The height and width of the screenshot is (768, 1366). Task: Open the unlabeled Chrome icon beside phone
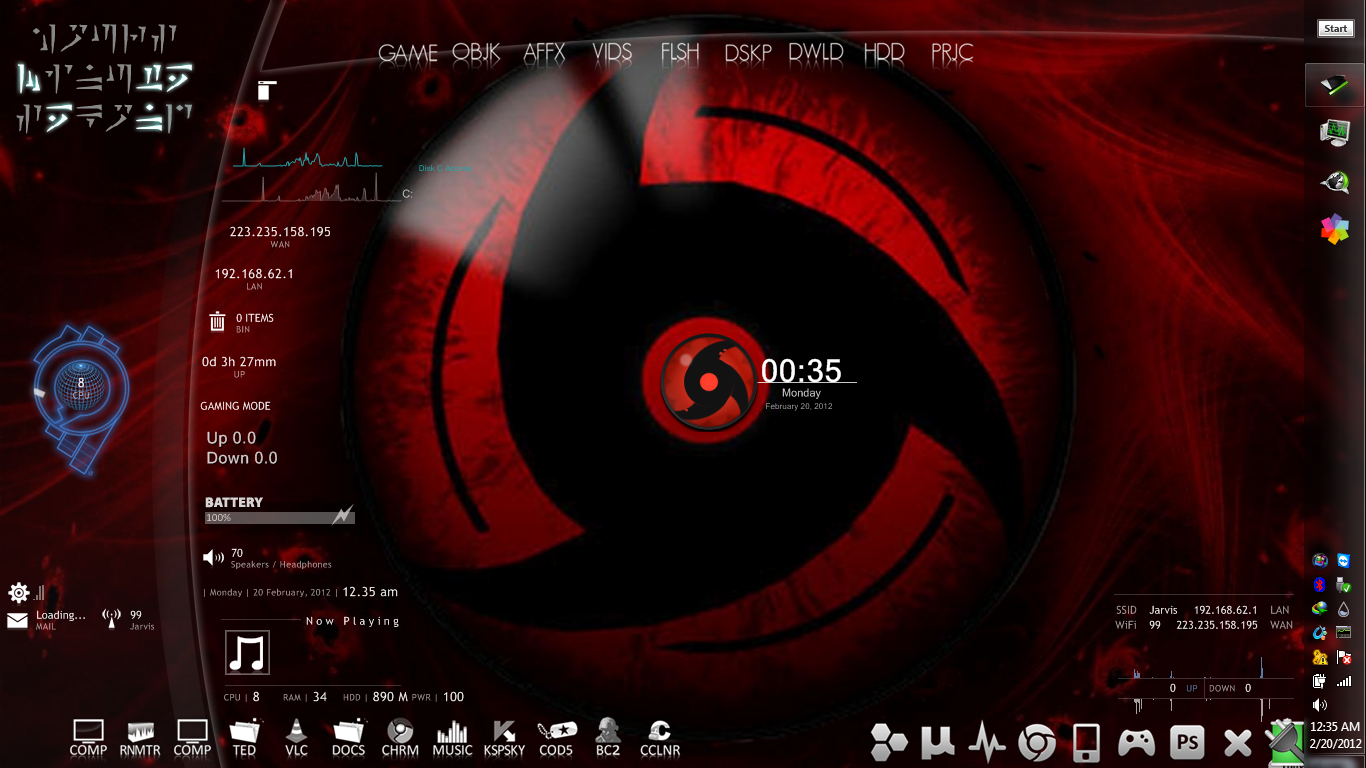pos(1037,743)
